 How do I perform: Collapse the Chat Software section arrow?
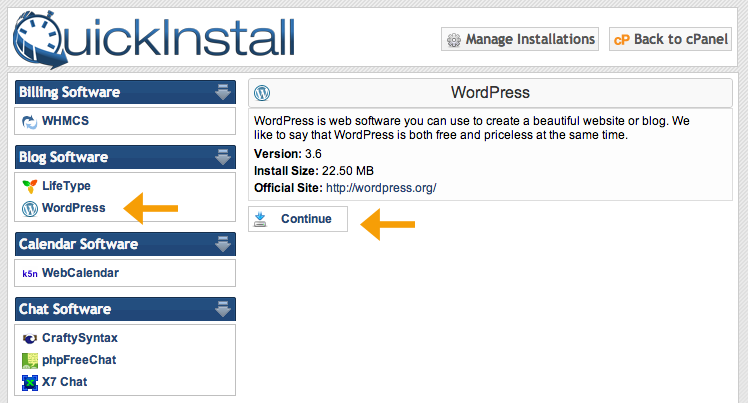[223, 309]
